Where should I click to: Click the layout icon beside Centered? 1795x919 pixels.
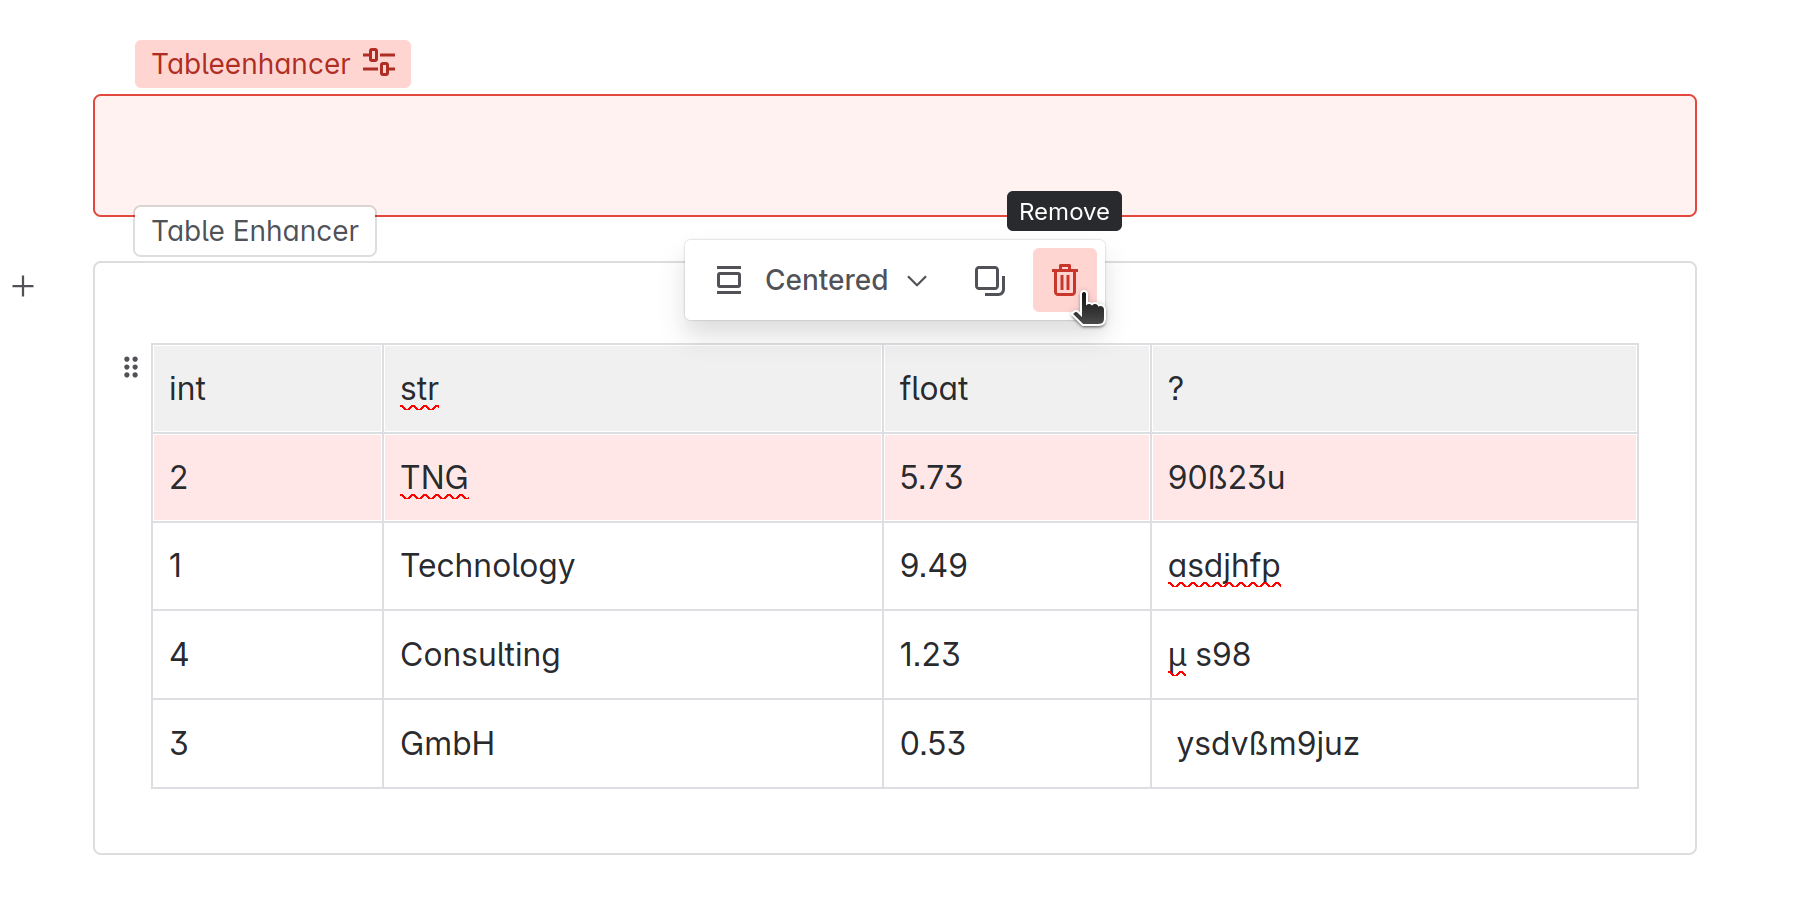[729, 280]
